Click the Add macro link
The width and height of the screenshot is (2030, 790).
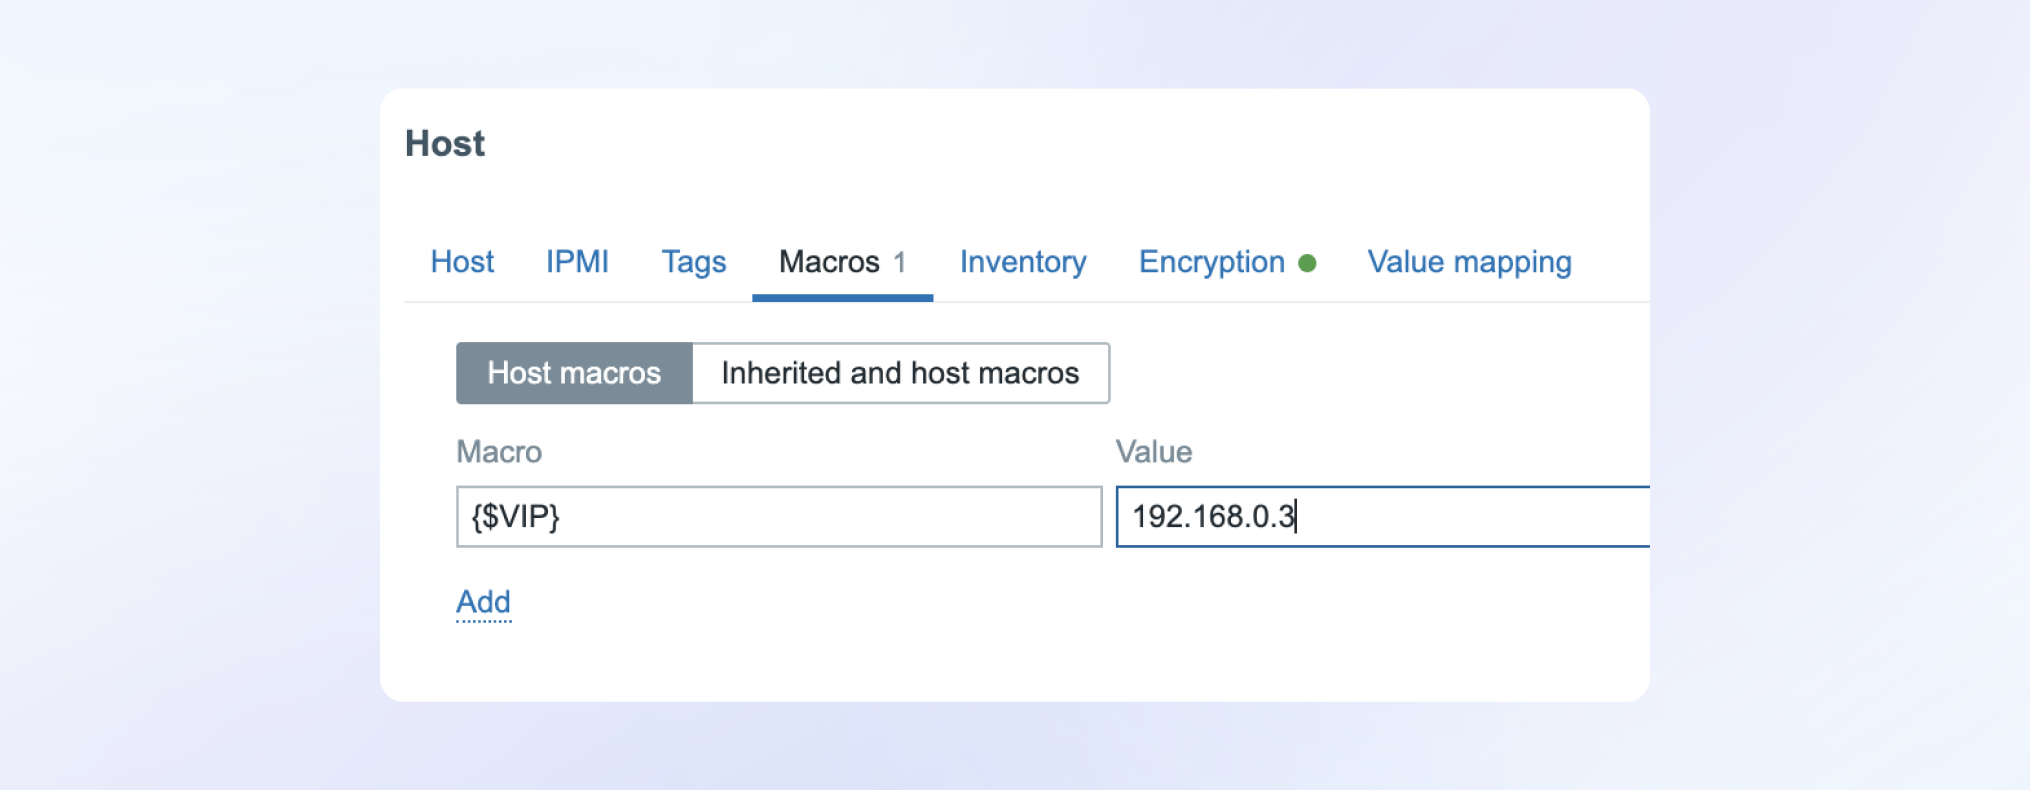click(483, 602)
